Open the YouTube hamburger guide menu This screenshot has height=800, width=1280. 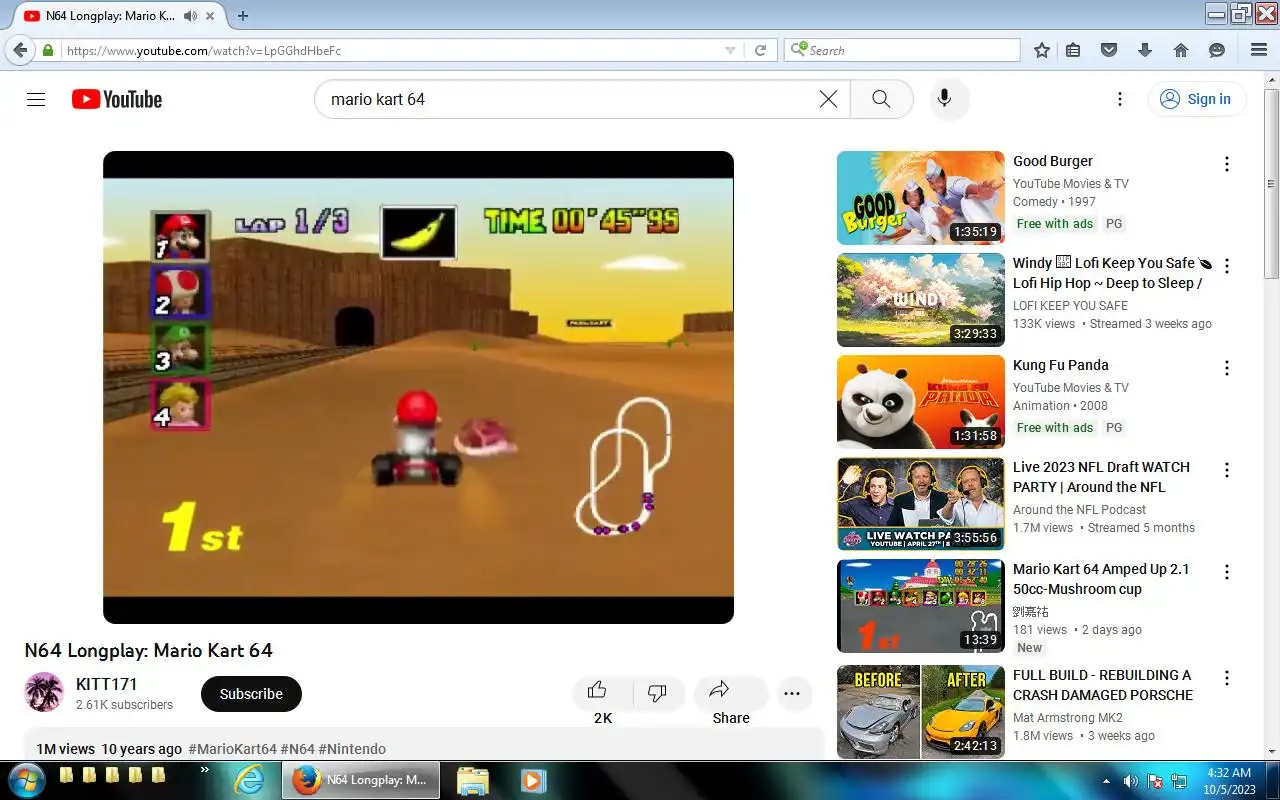pyautogui.click(x=36, y=99)
